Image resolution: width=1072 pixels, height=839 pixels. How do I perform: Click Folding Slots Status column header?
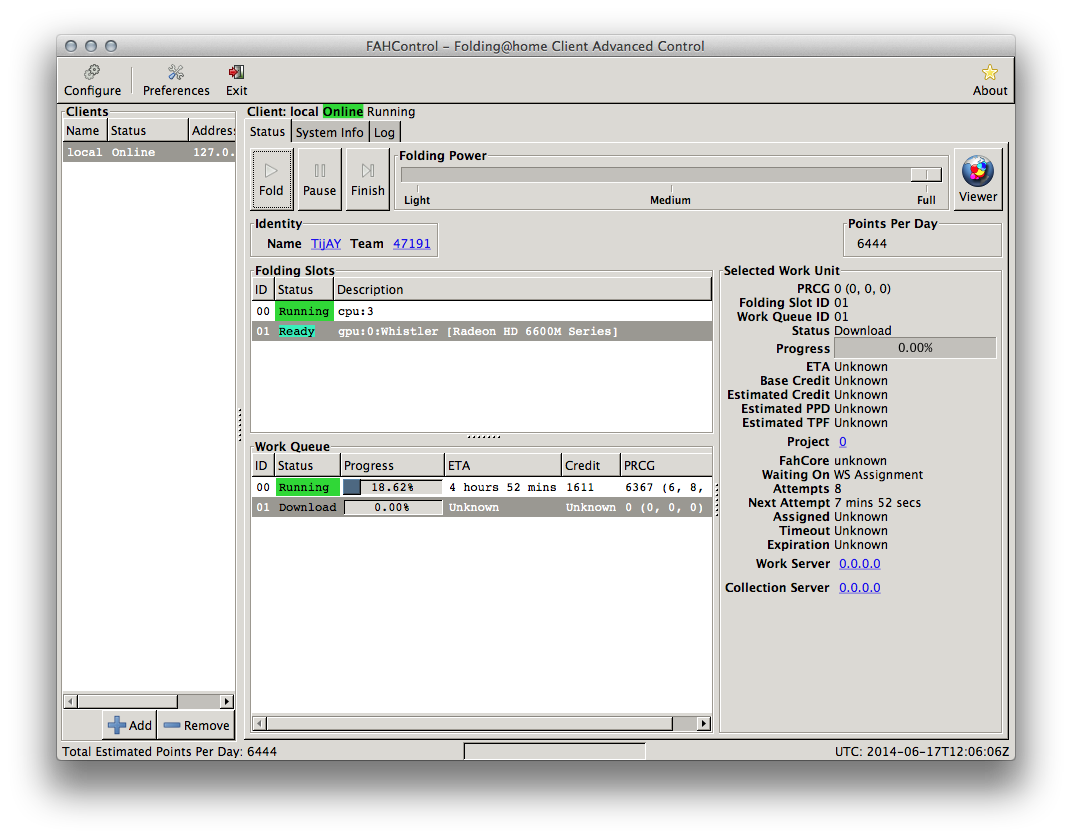[304, 289]
